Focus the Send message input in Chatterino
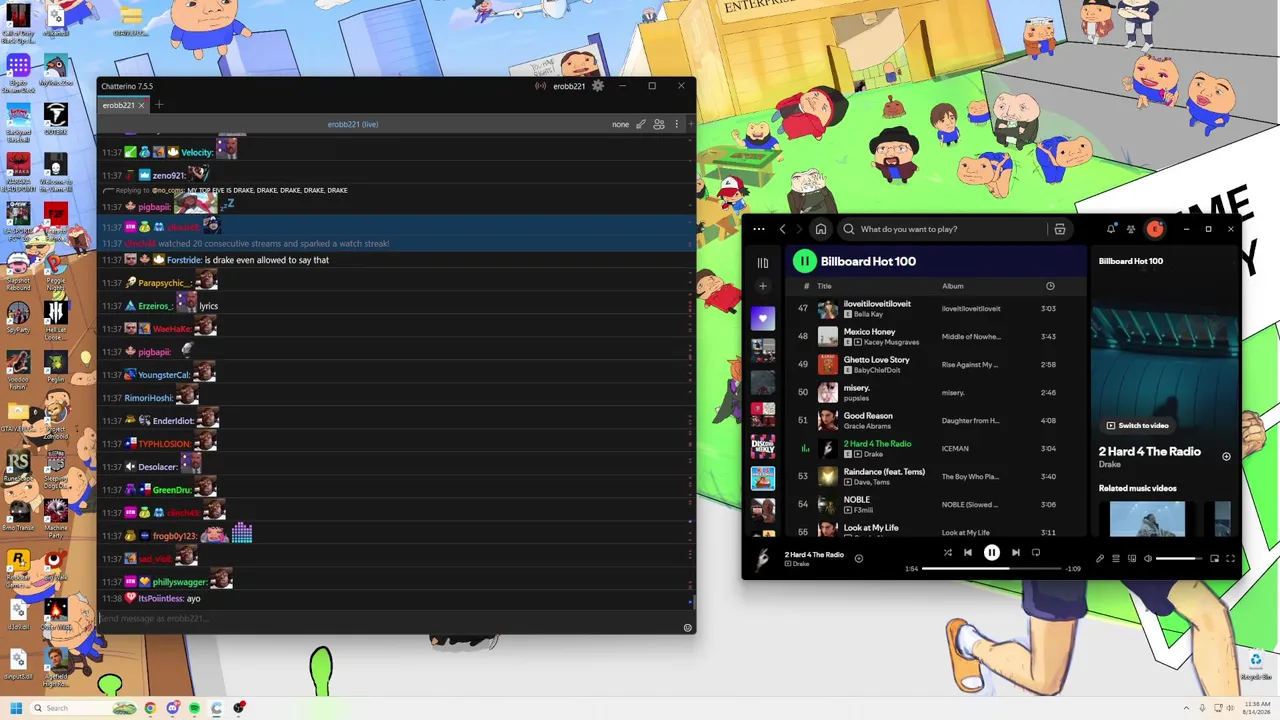 (390, 618)
